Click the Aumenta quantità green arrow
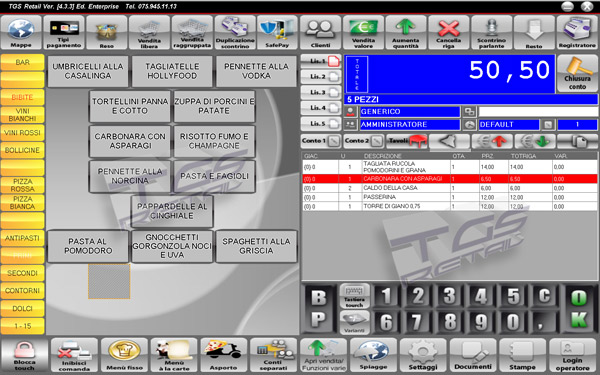 (x=406, y=33)
